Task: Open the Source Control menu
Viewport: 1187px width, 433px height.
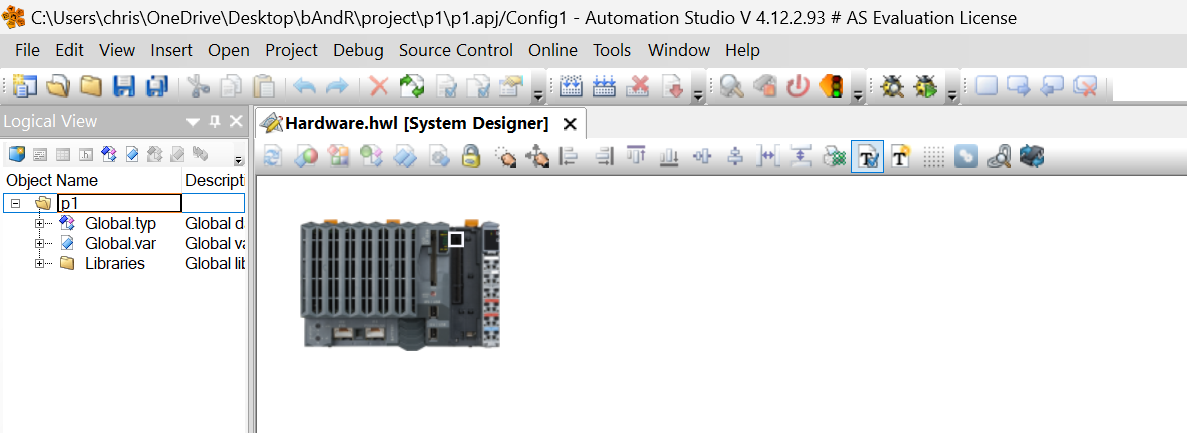Action: 456,51
